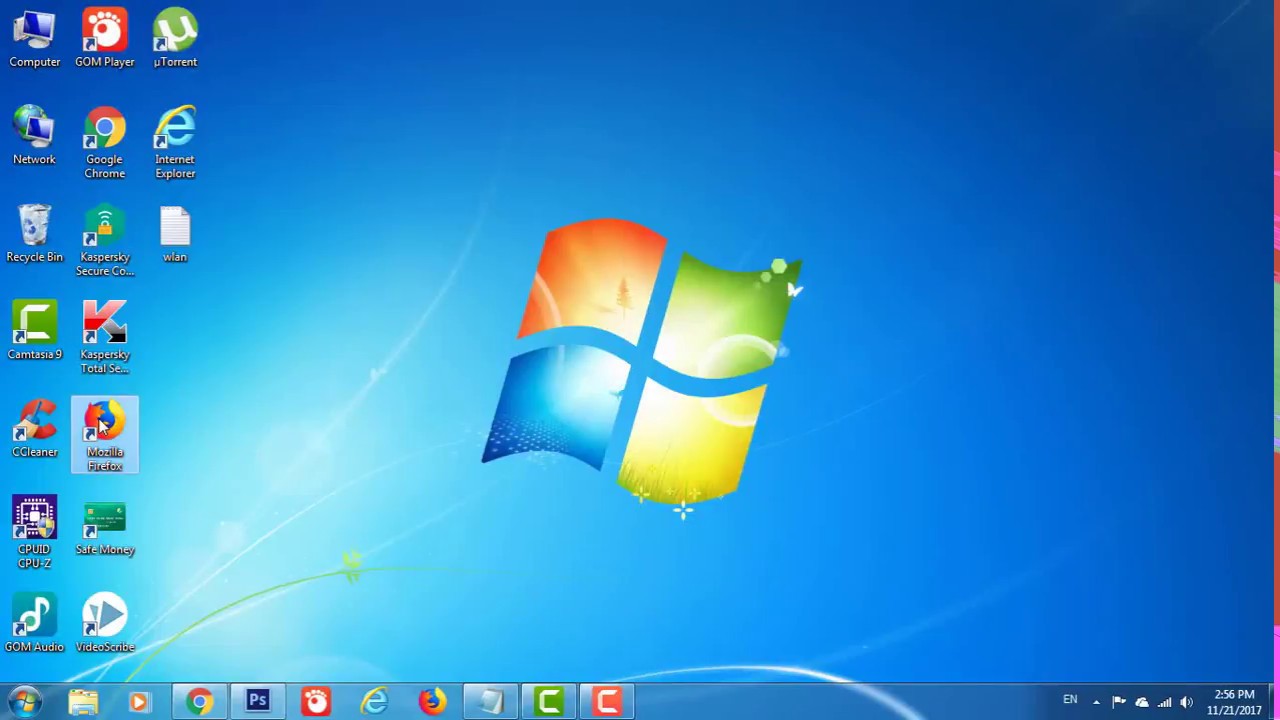This screenshot has height=720, width=1280.
Task: Open the network signal tray icon
Action: (1164, 702)
